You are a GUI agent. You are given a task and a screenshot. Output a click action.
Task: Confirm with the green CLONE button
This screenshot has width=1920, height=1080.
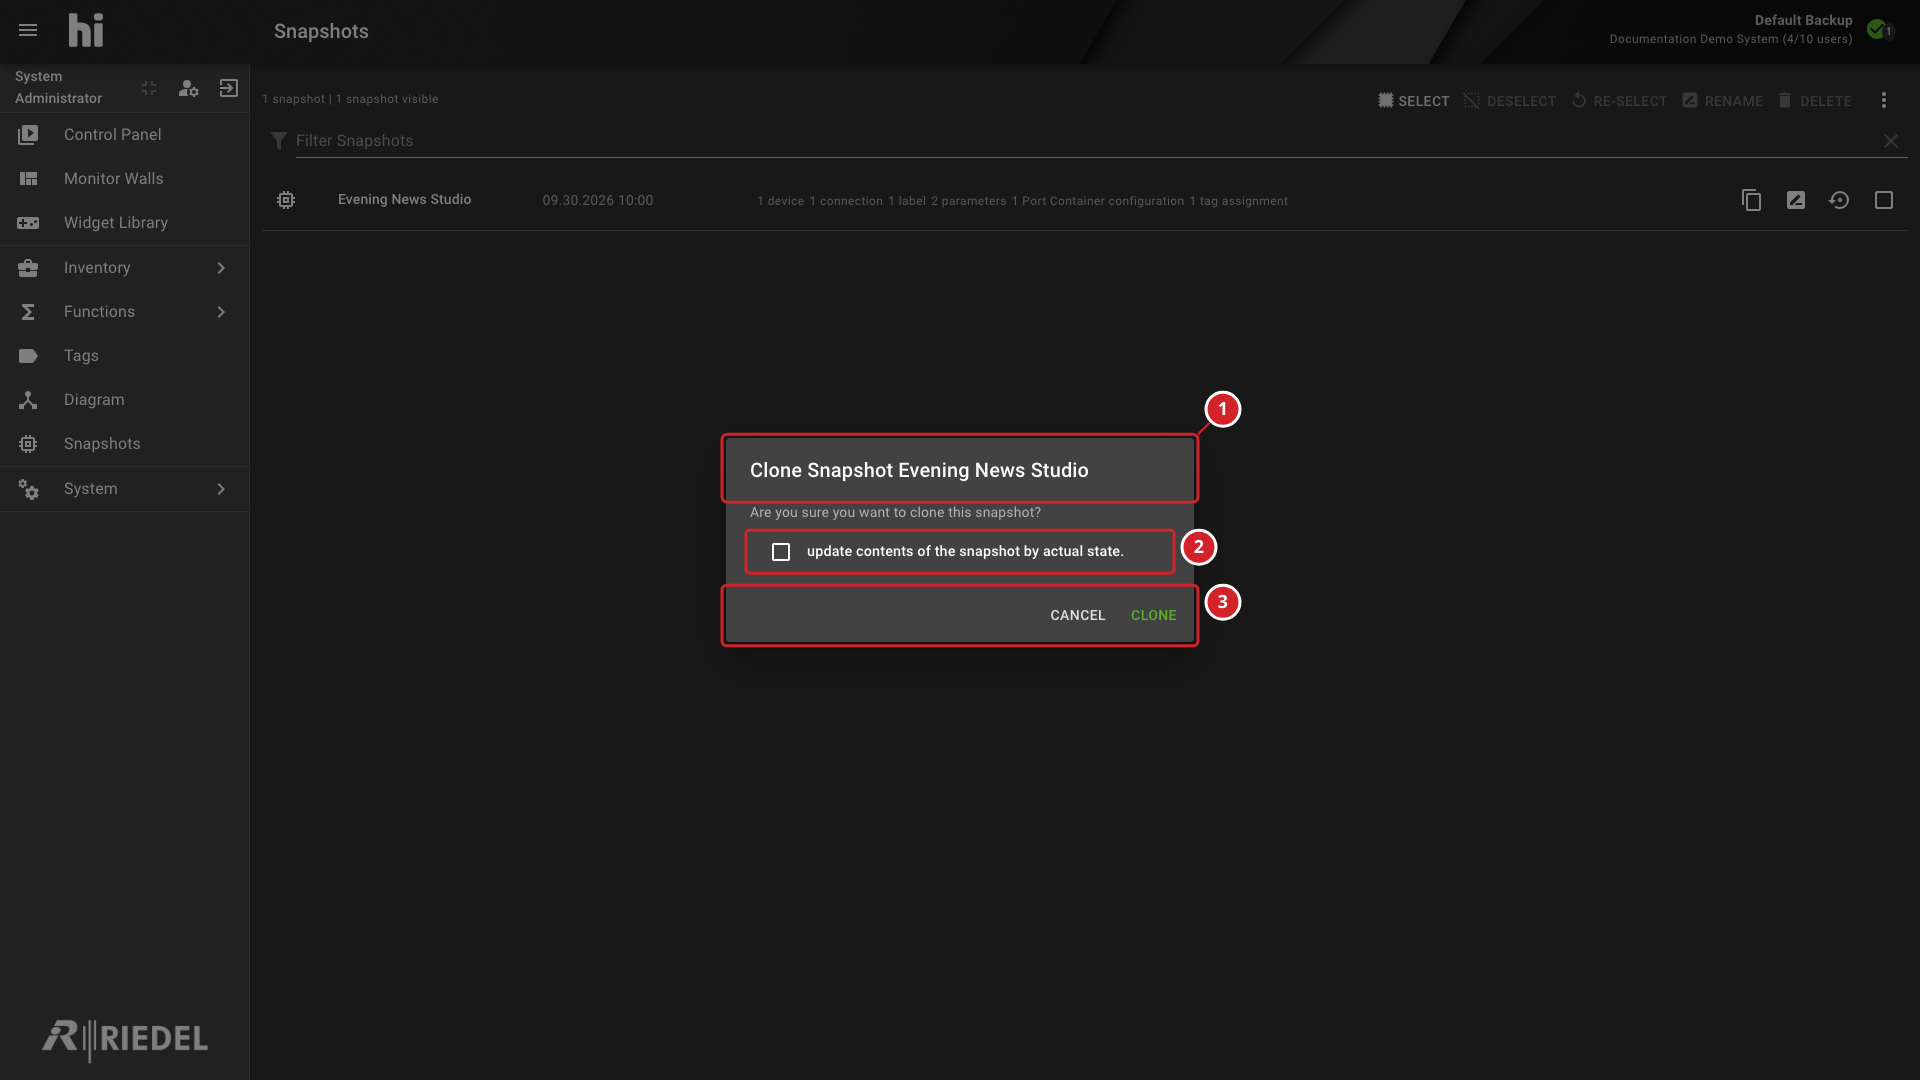[x=1153, y=615]
